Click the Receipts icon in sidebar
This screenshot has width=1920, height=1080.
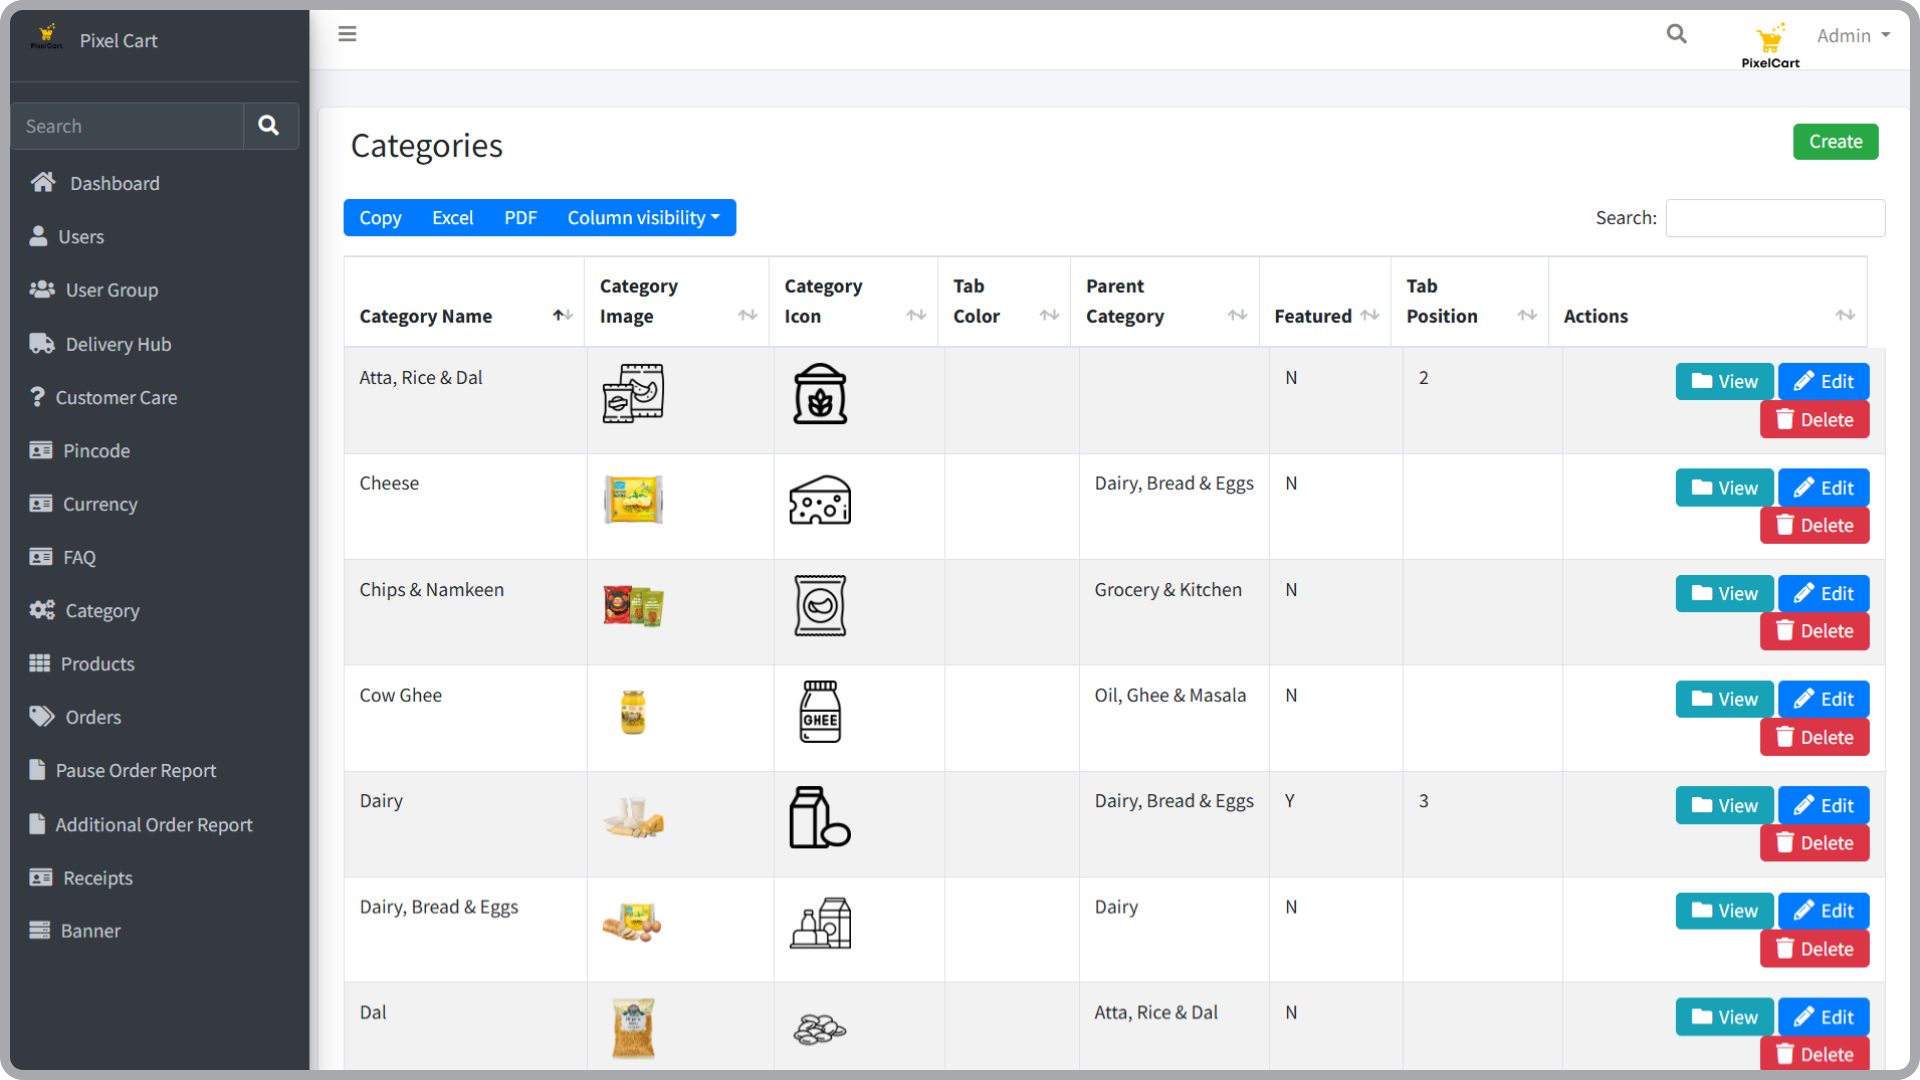pos(41,877)
